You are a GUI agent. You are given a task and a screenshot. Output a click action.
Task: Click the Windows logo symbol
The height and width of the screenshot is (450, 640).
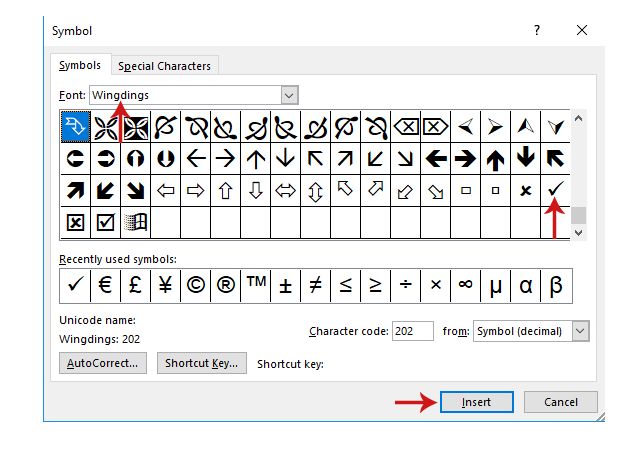pyautogui.click(x=135, y=223)
